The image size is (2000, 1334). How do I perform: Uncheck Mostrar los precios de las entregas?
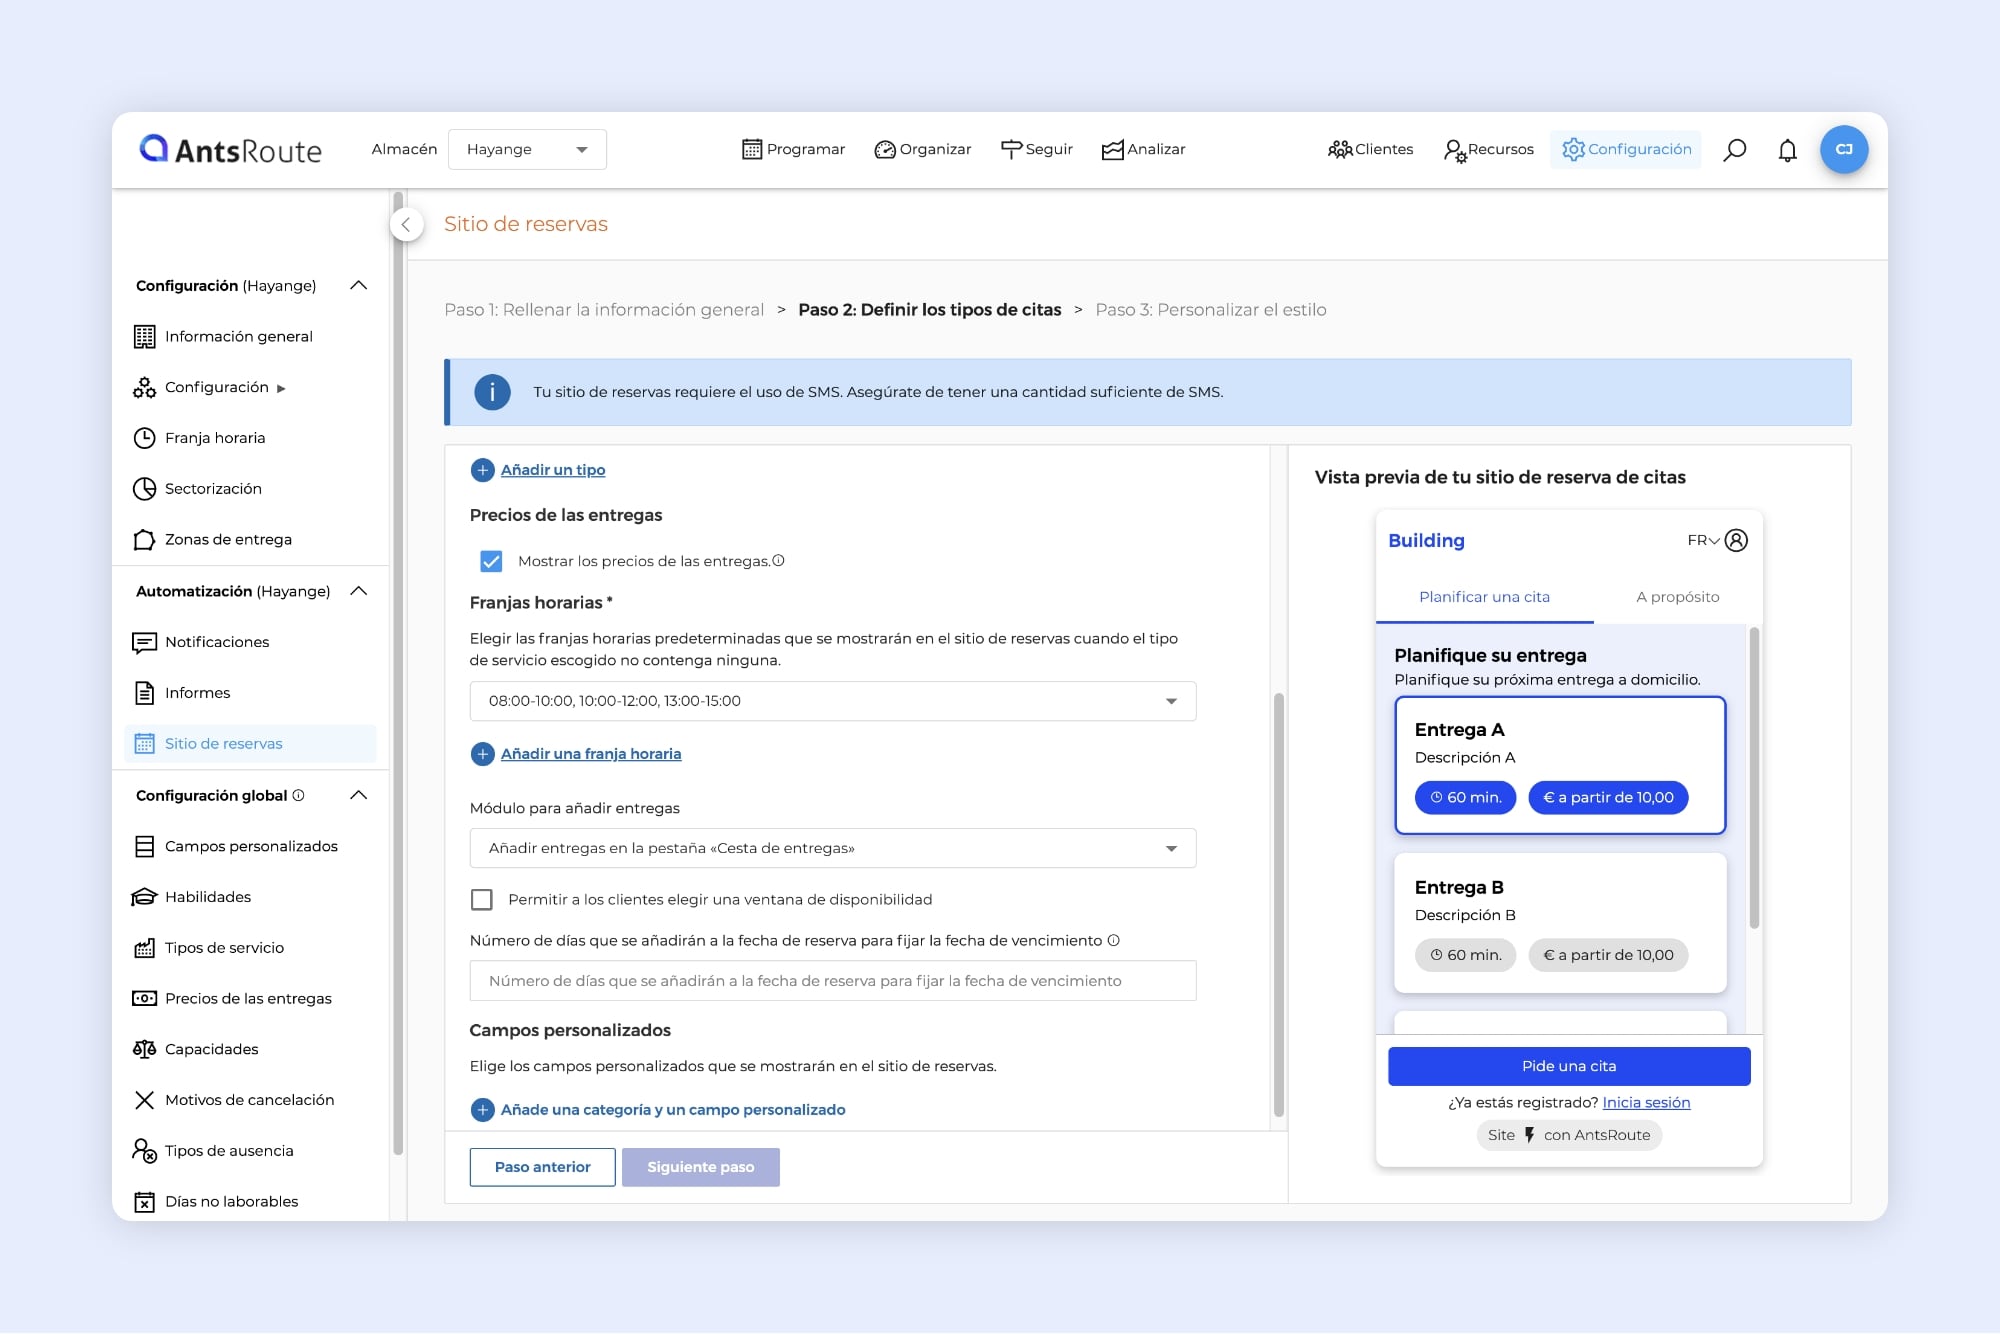pos(491,561)
